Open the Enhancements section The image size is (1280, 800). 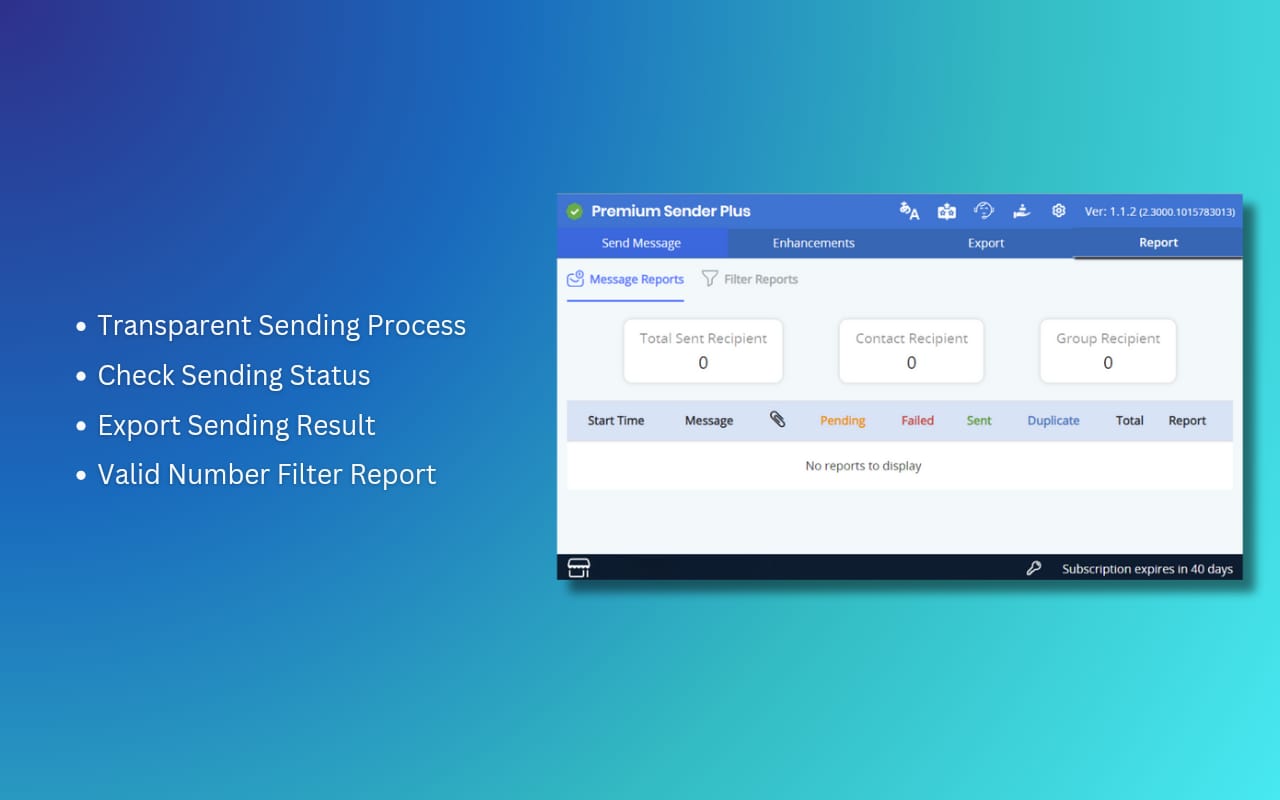[x=813, y=242]
